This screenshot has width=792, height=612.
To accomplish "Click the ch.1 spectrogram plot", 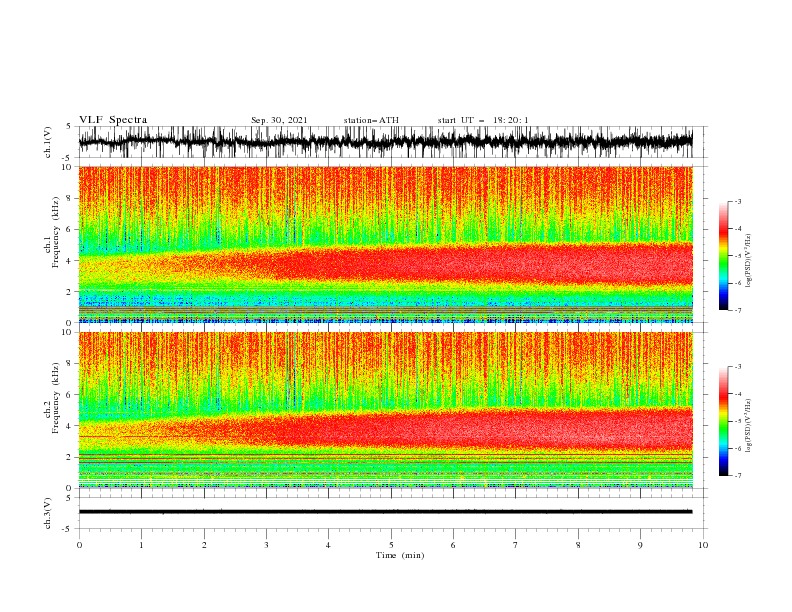I will [385, 244].
